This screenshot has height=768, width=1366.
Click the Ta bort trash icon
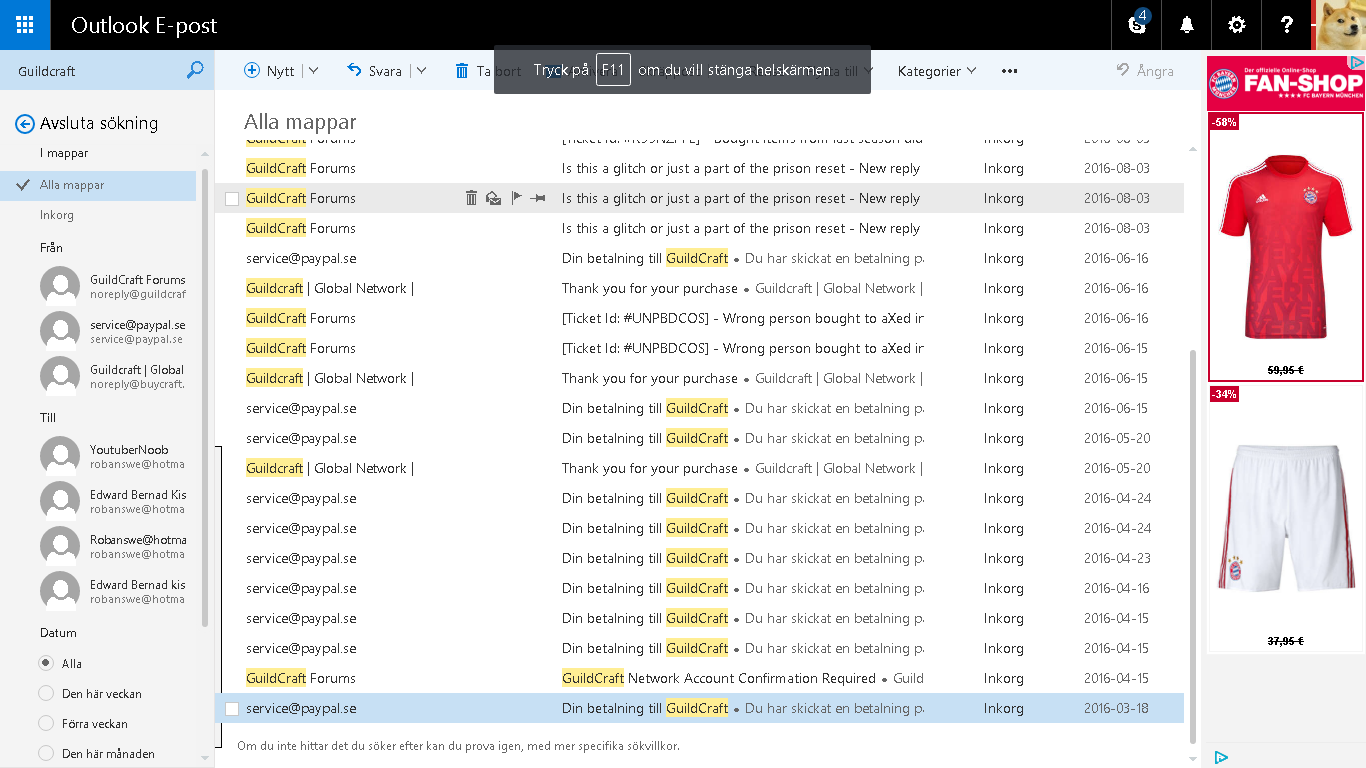462,71
